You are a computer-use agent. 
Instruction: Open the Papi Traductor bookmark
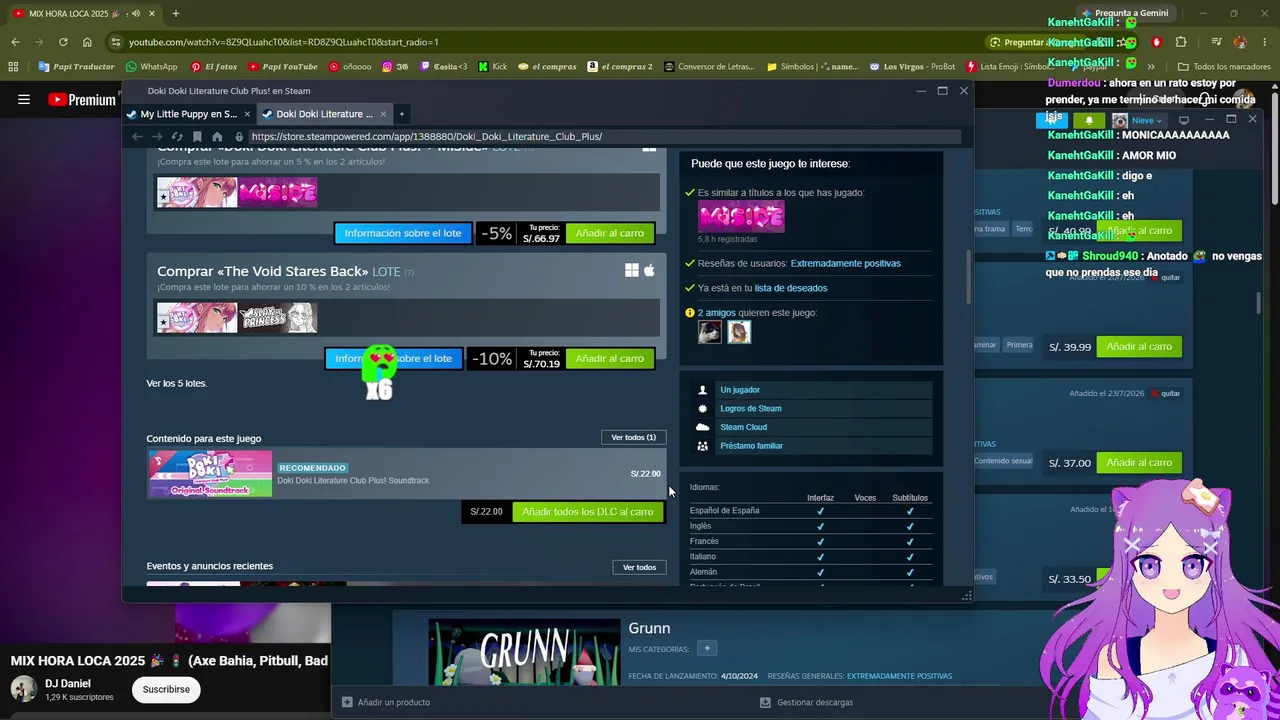[77, 67]
